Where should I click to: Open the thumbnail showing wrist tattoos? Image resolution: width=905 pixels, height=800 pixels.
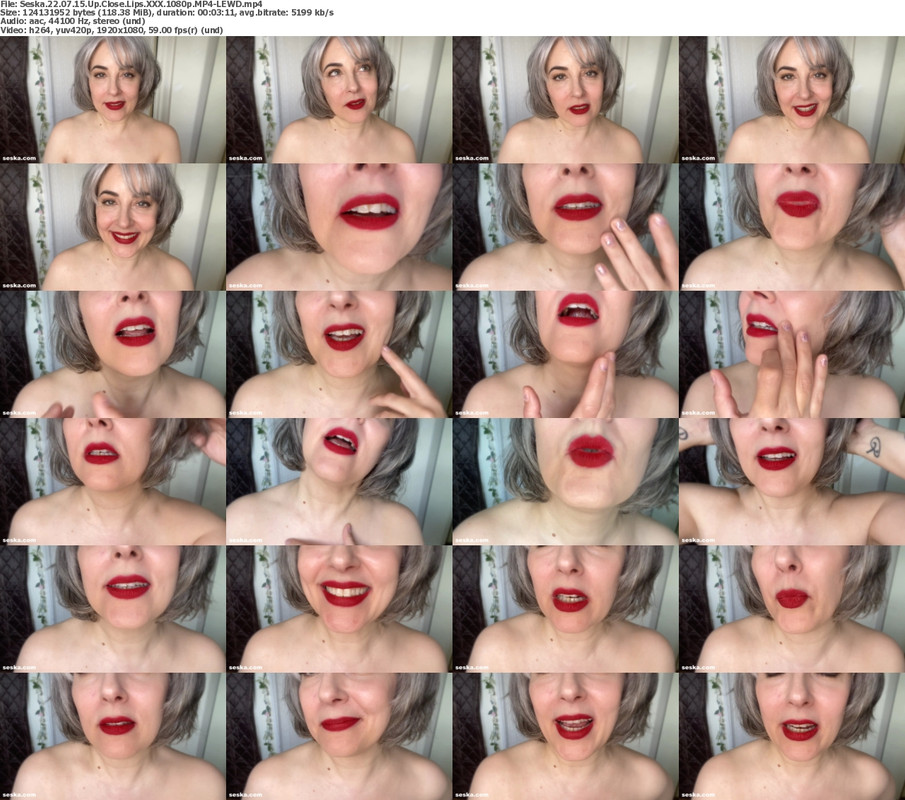[x=792, y=481]
